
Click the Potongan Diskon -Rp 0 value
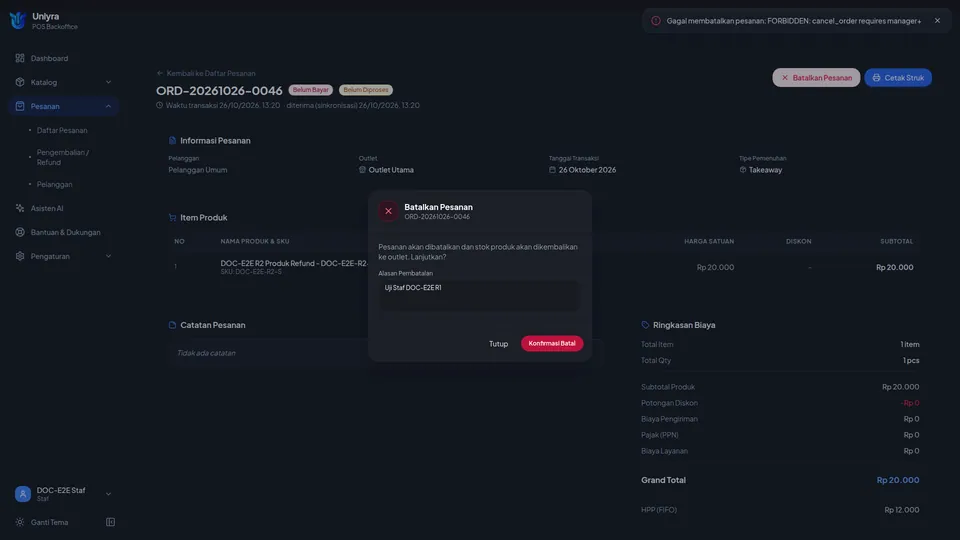pyautogui.click(x=910, y=403)
